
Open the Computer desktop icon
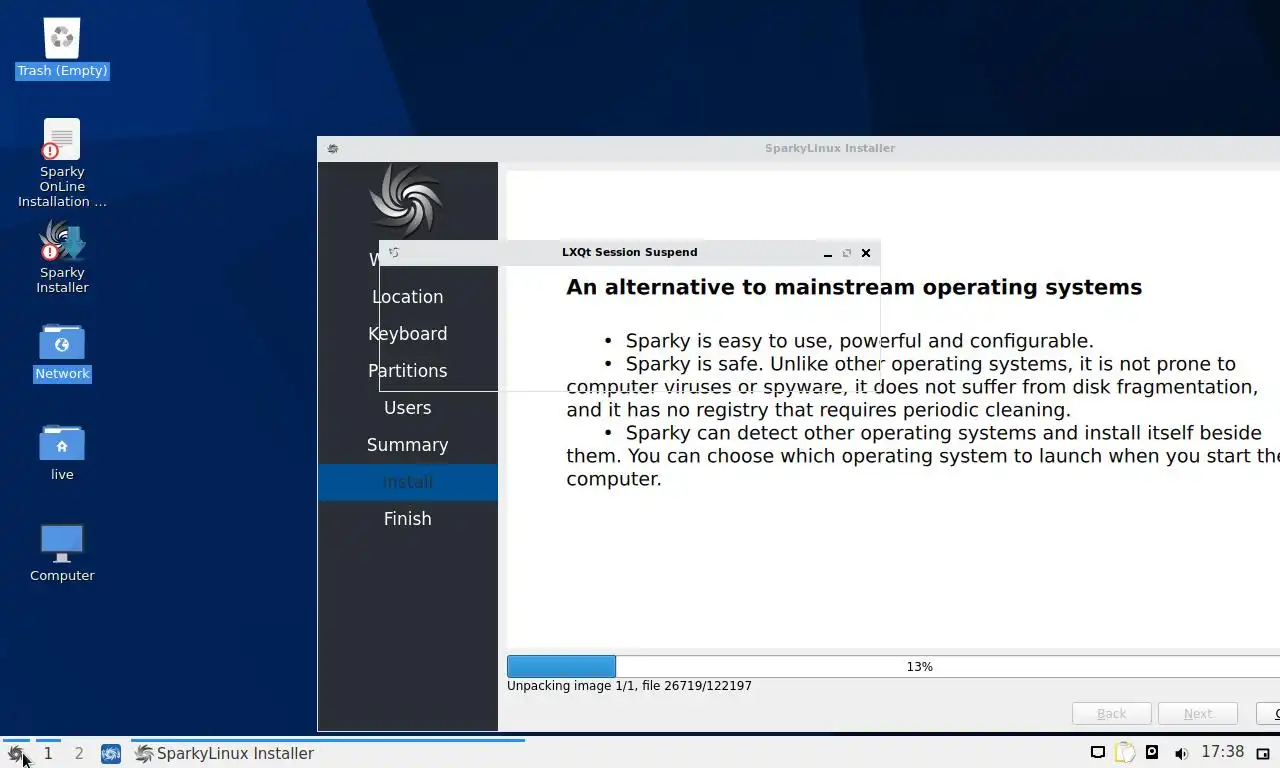(62, 553)
